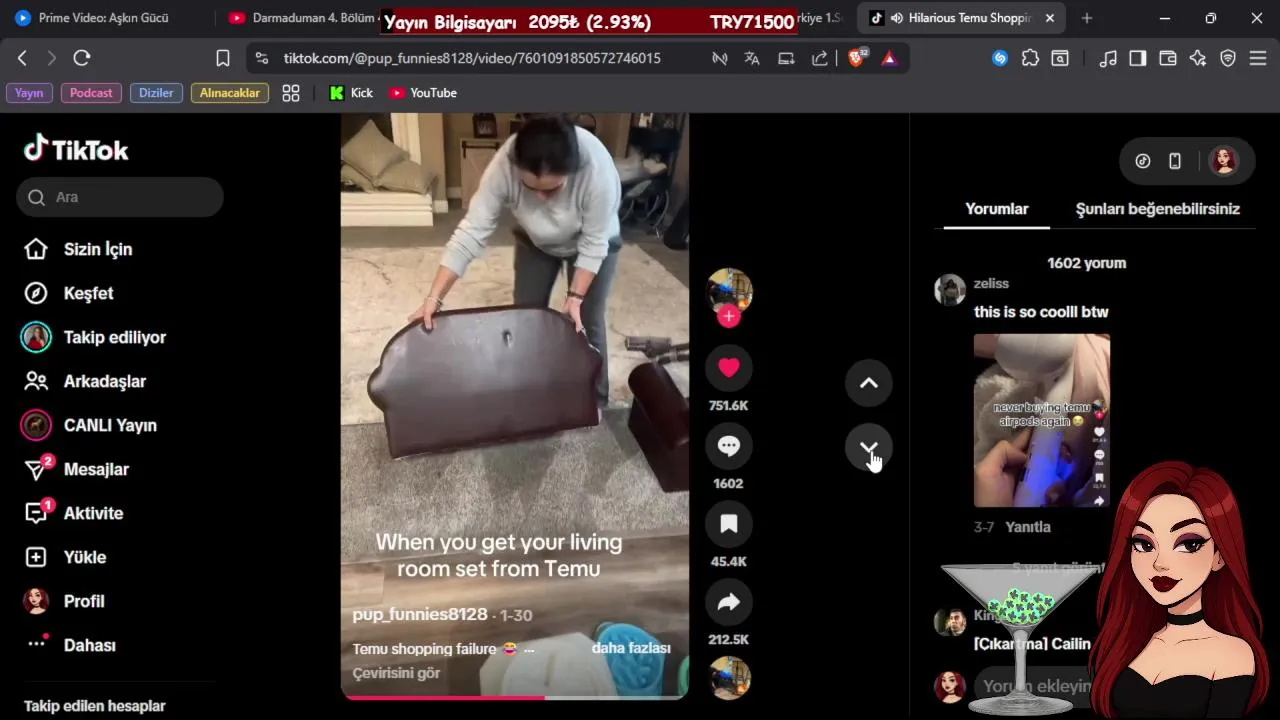Open the Shazam extension icon

pyautogui.click(x=1000, y=58)
